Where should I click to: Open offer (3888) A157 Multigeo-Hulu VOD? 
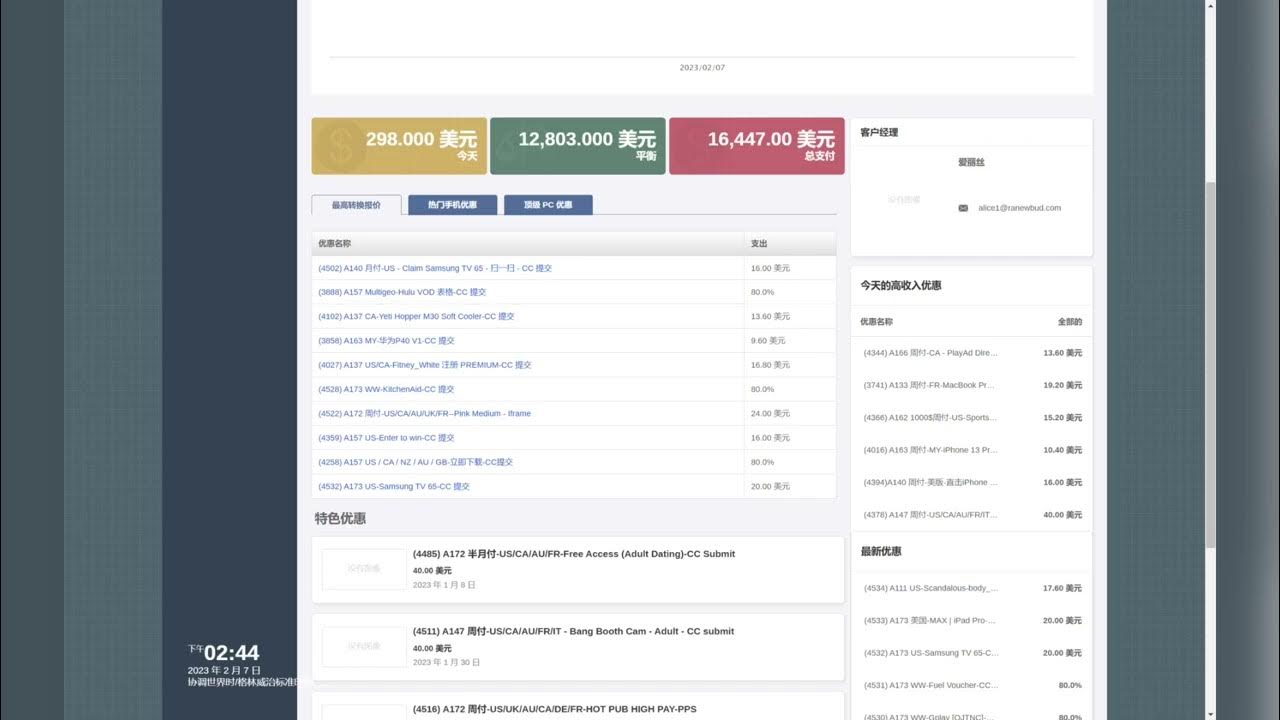click(402, 292)
